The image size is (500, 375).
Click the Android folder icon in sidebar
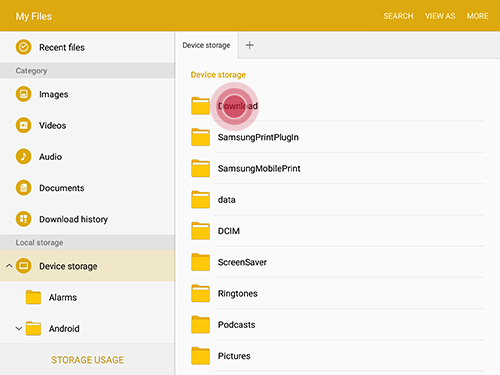point(33,328)
